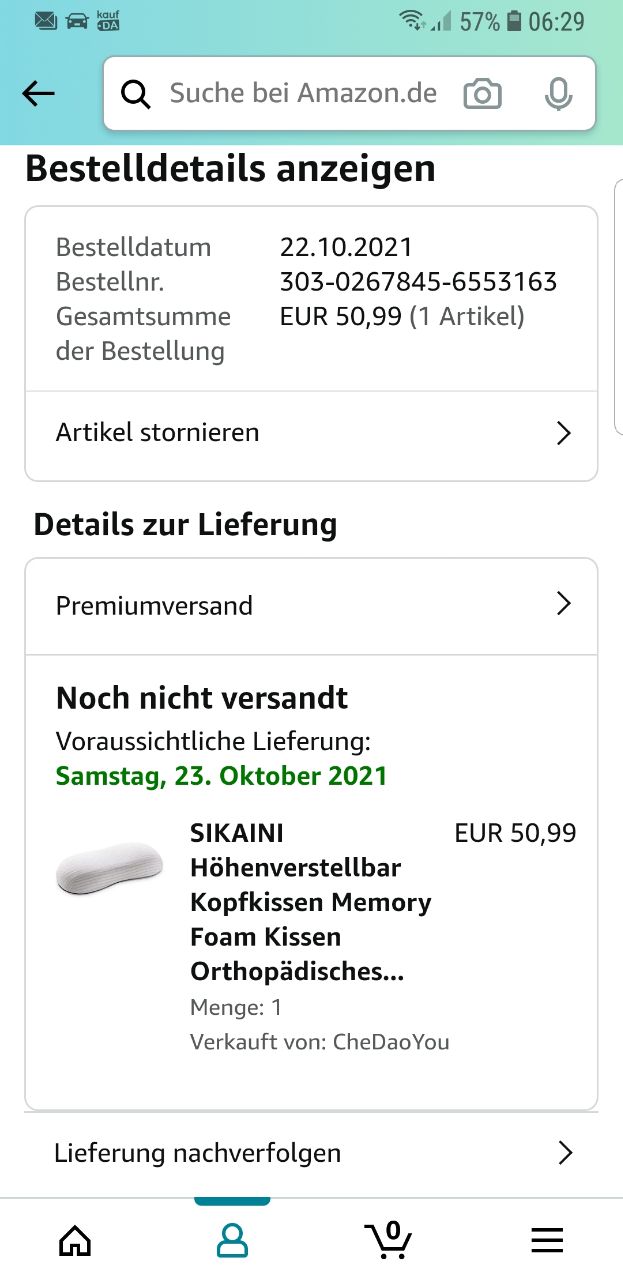Screen dimensions: 623x1280
Task: Open the account profile tab
Action: point(232,1241)
